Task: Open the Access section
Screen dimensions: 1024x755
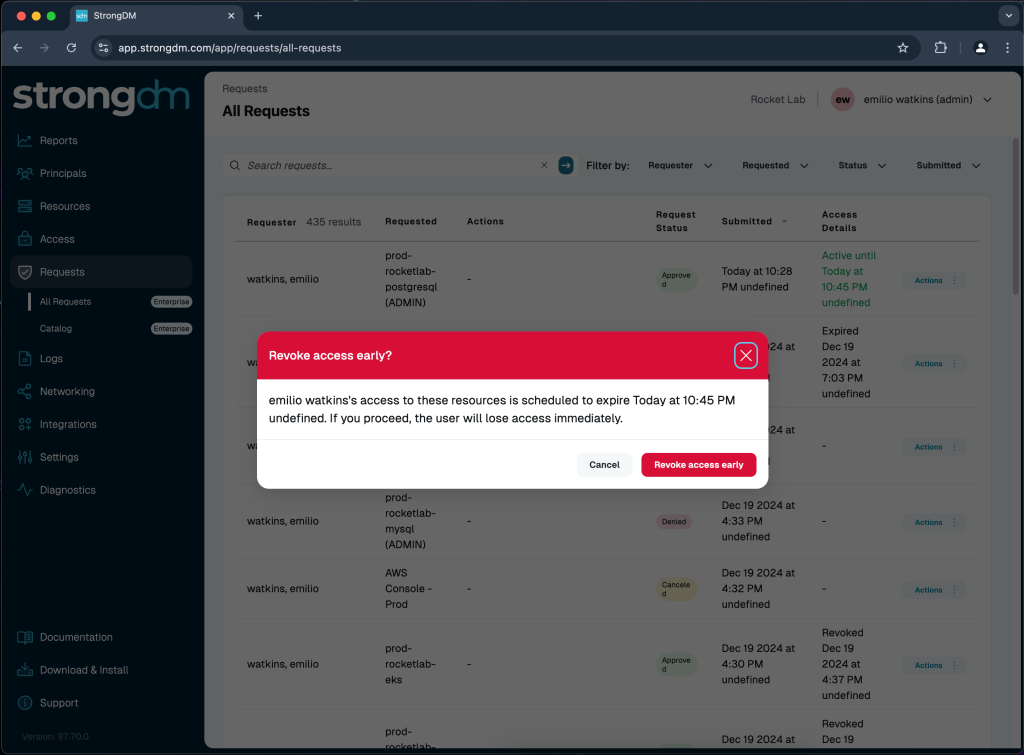Action: click(x=57, y=239)
